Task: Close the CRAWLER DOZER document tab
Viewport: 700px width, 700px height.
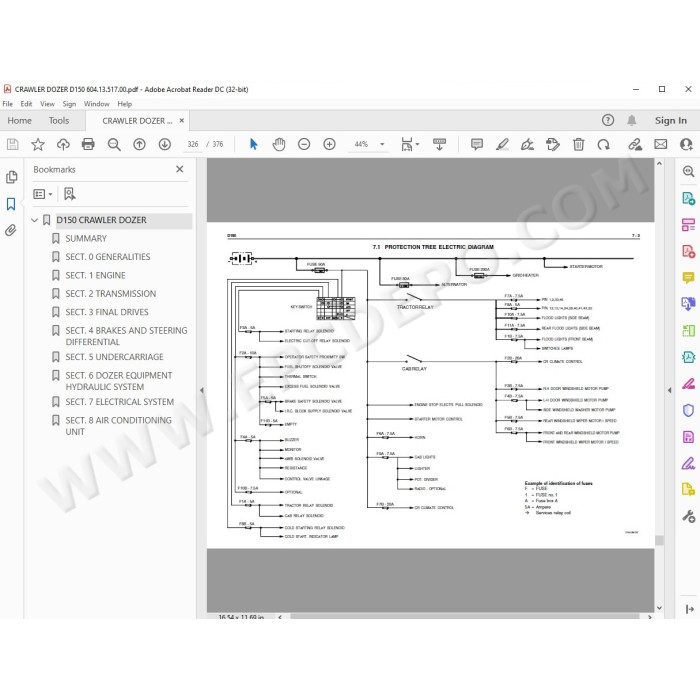Action: coord(182,121)
